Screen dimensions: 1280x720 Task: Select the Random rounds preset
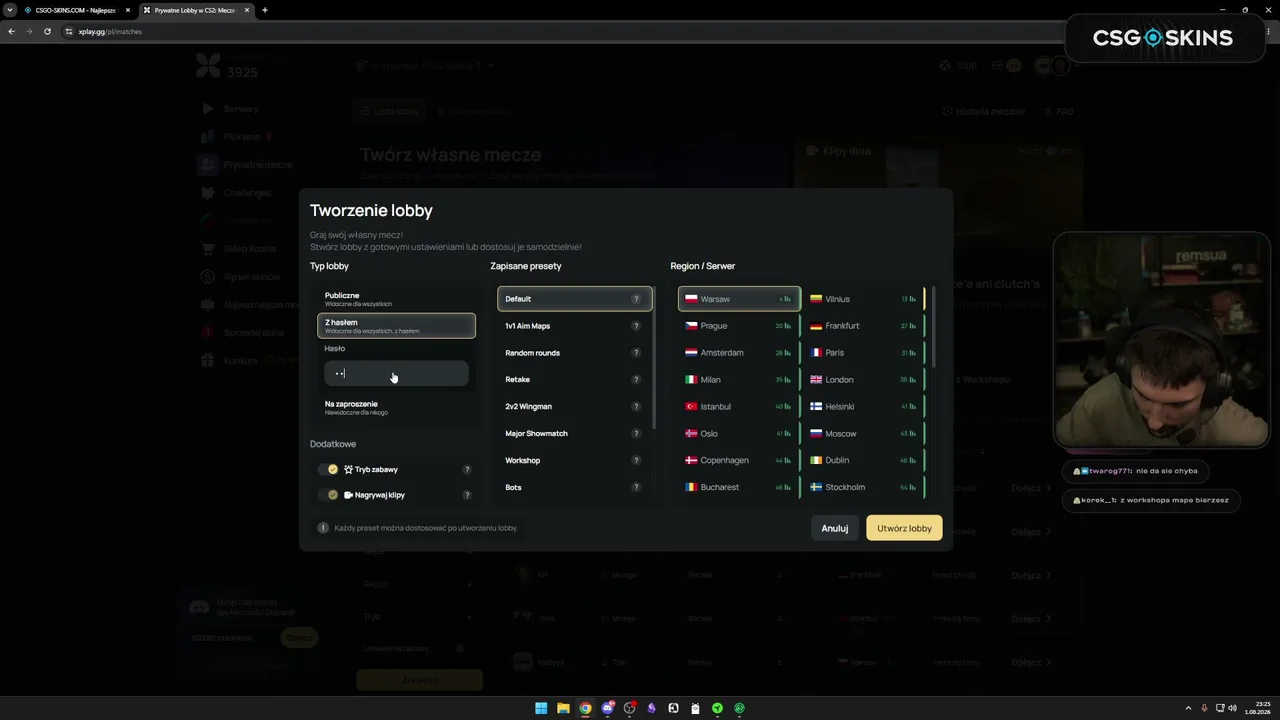575,353
